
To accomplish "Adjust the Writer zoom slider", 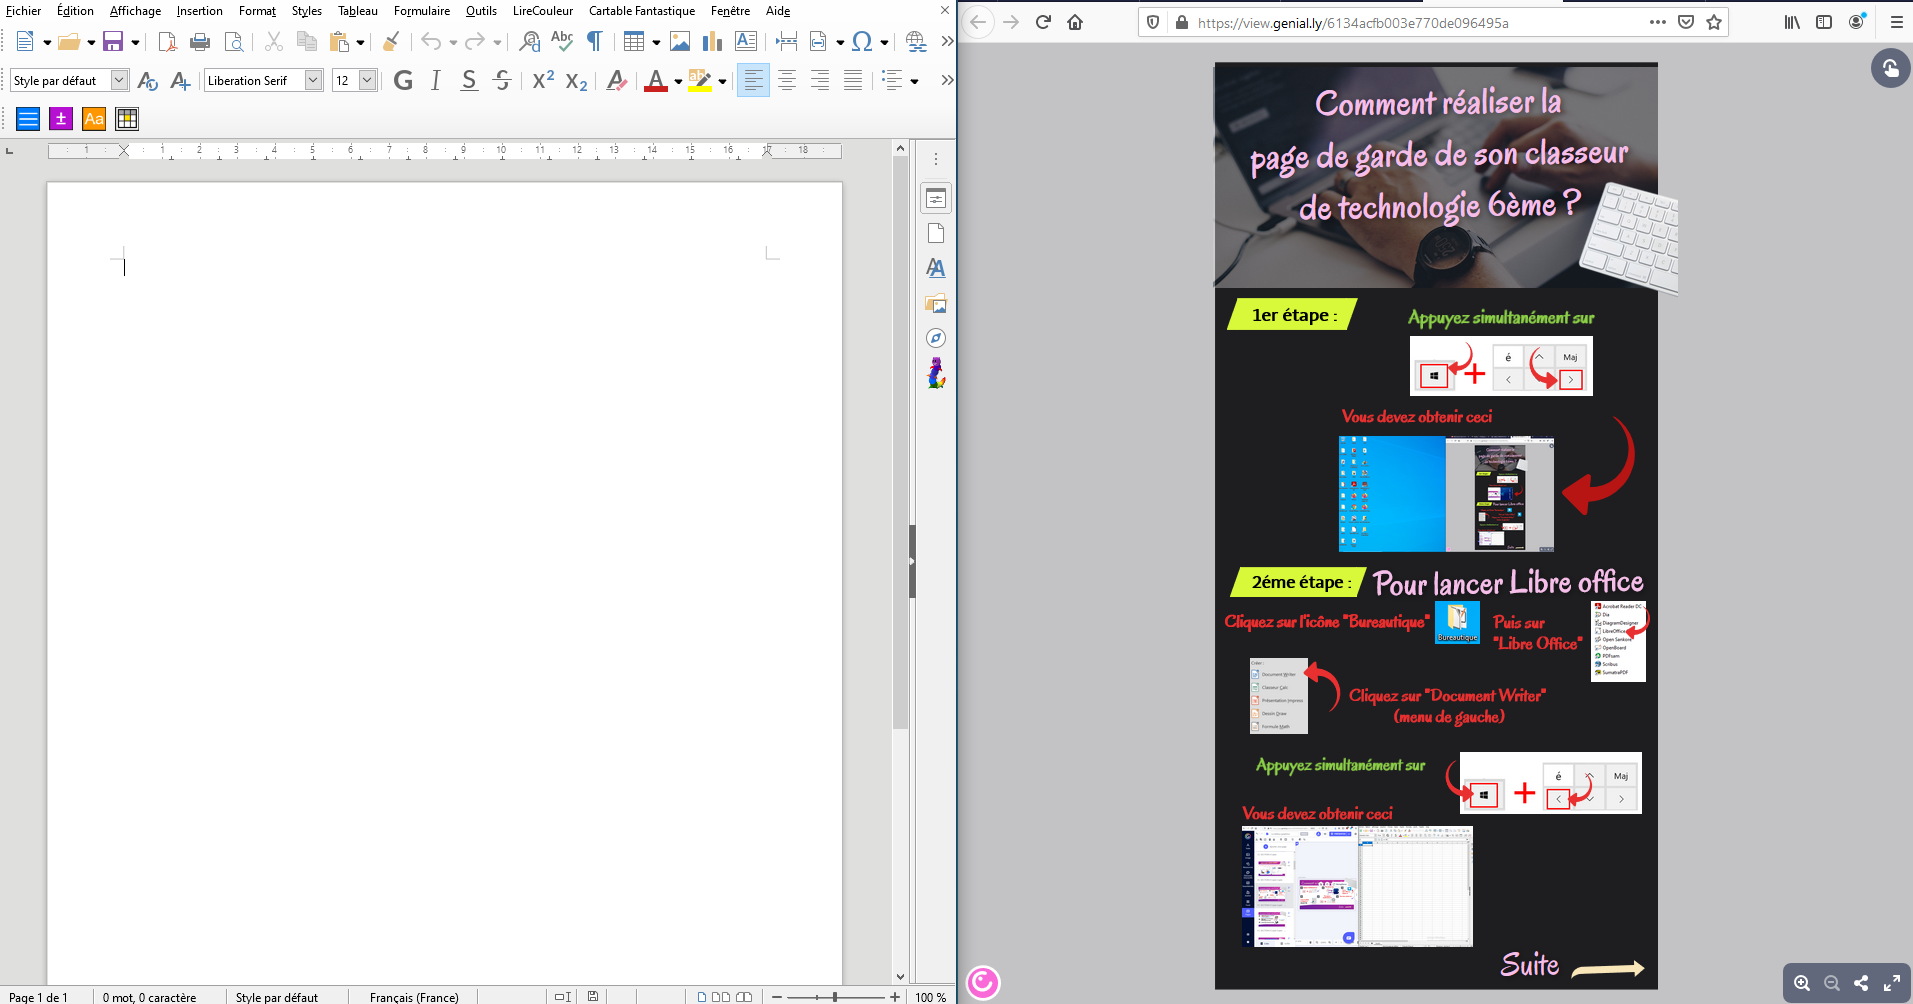I will click(835, 997).
